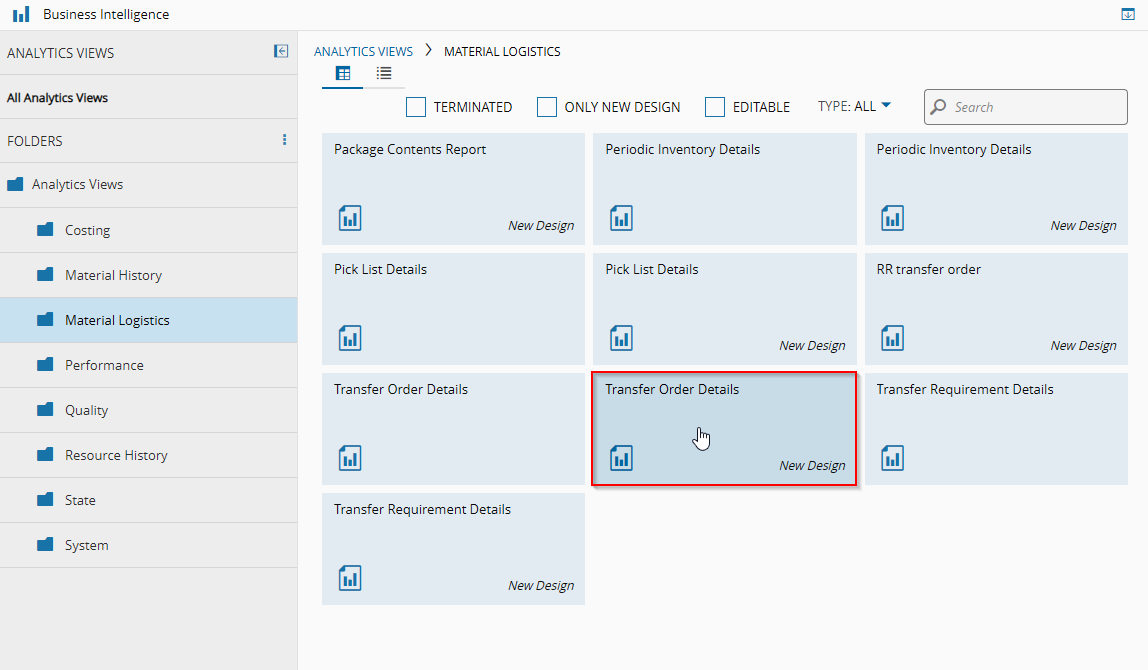Screen dimensions: 1148x670
Task: Select All Analytics Views
Action: tap(57, 98)
